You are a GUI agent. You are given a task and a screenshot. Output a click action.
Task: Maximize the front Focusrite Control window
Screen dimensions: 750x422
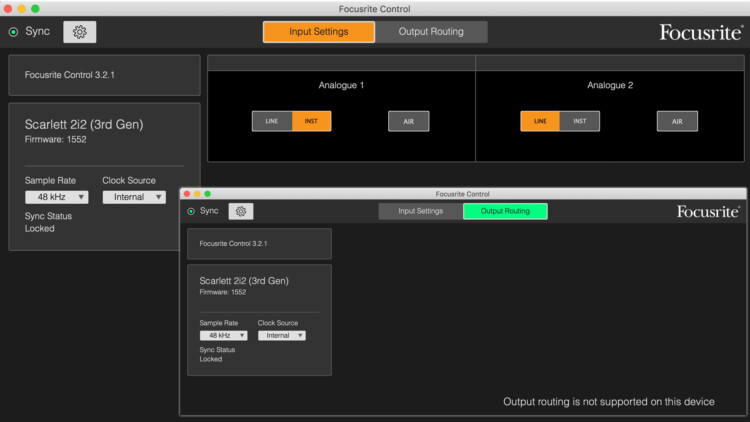point(207,194)
